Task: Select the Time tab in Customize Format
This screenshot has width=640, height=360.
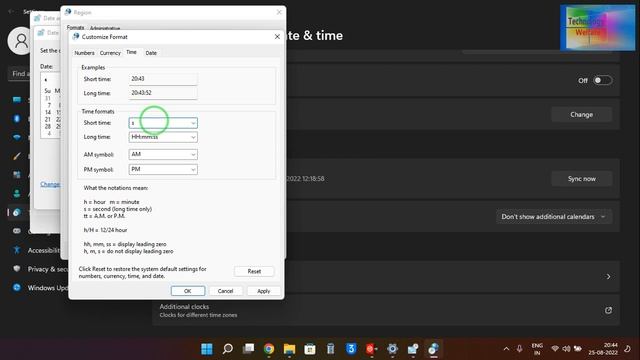Action: (x=131, y=52)
